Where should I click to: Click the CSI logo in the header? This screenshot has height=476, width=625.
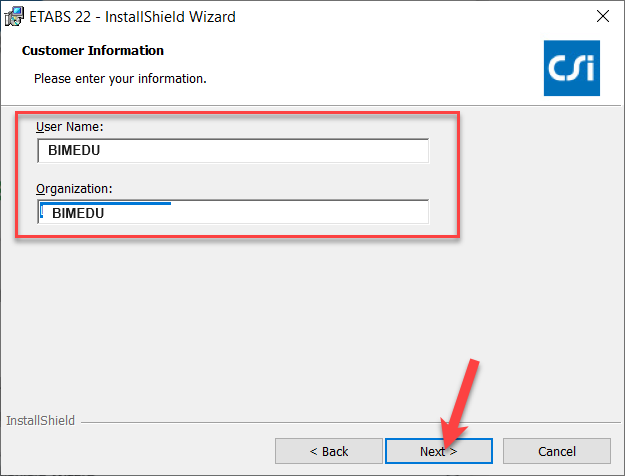[x=572, y=68]
